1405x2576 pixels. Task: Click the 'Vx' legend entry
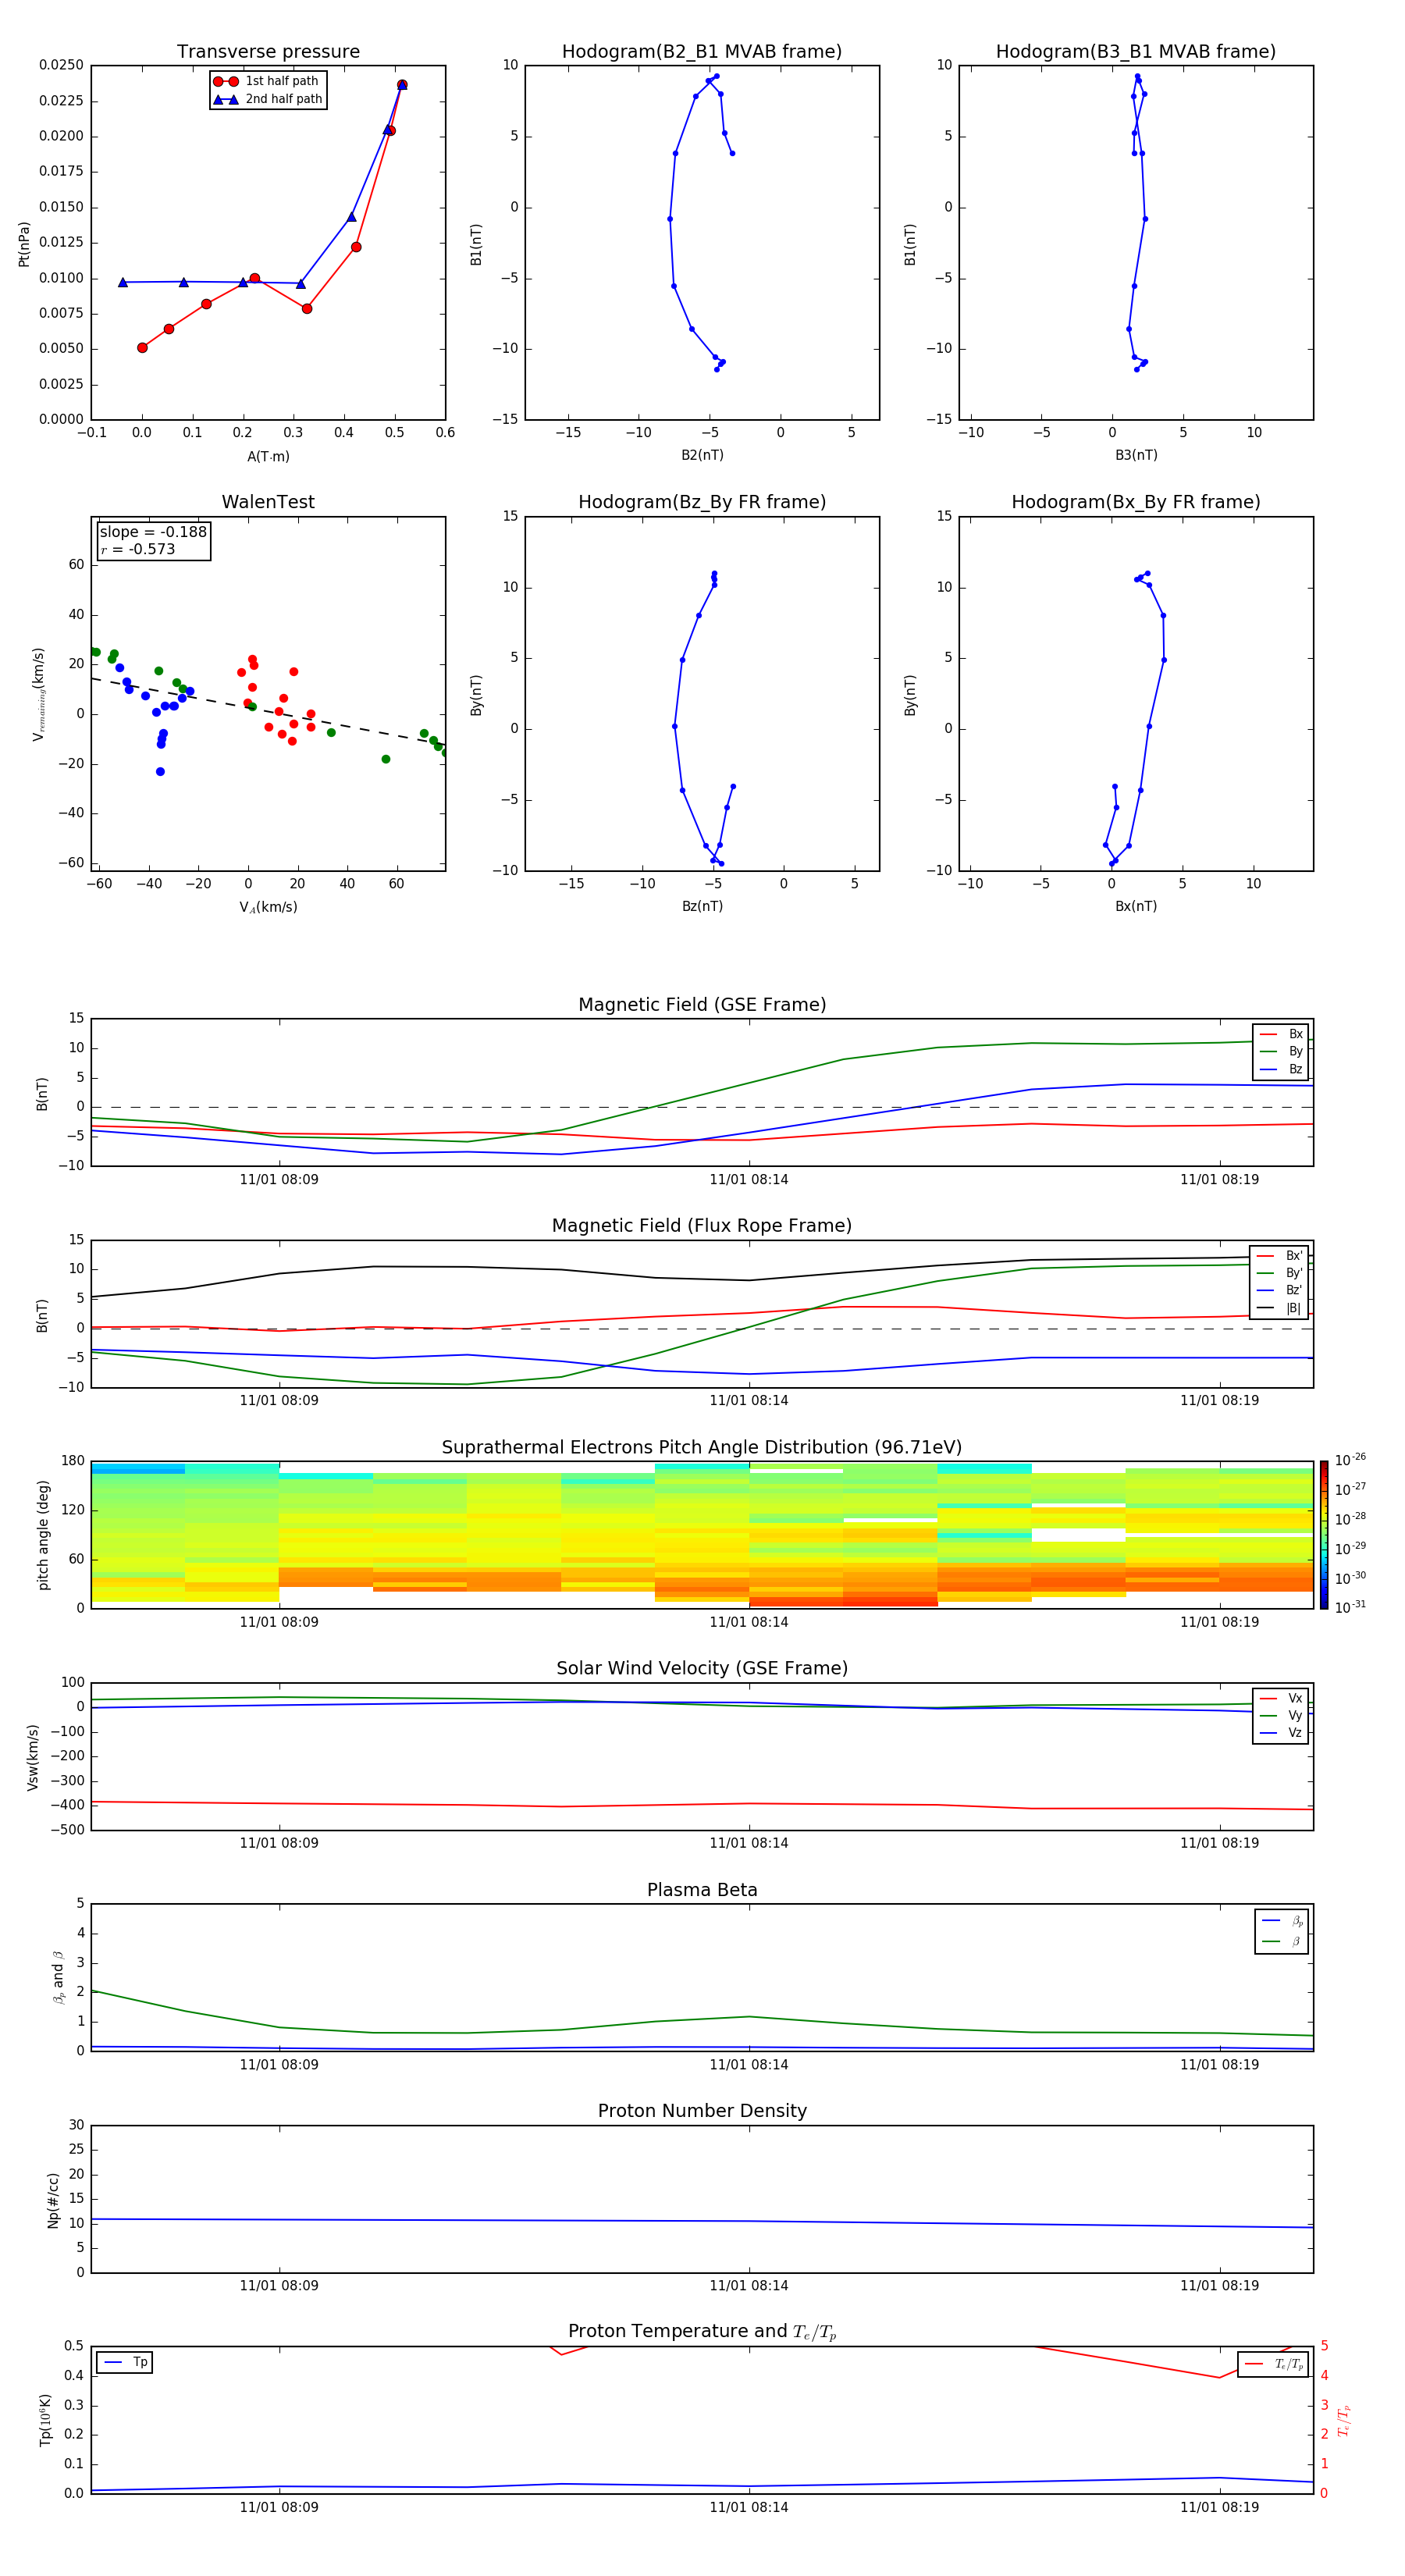[1281, 1698]
